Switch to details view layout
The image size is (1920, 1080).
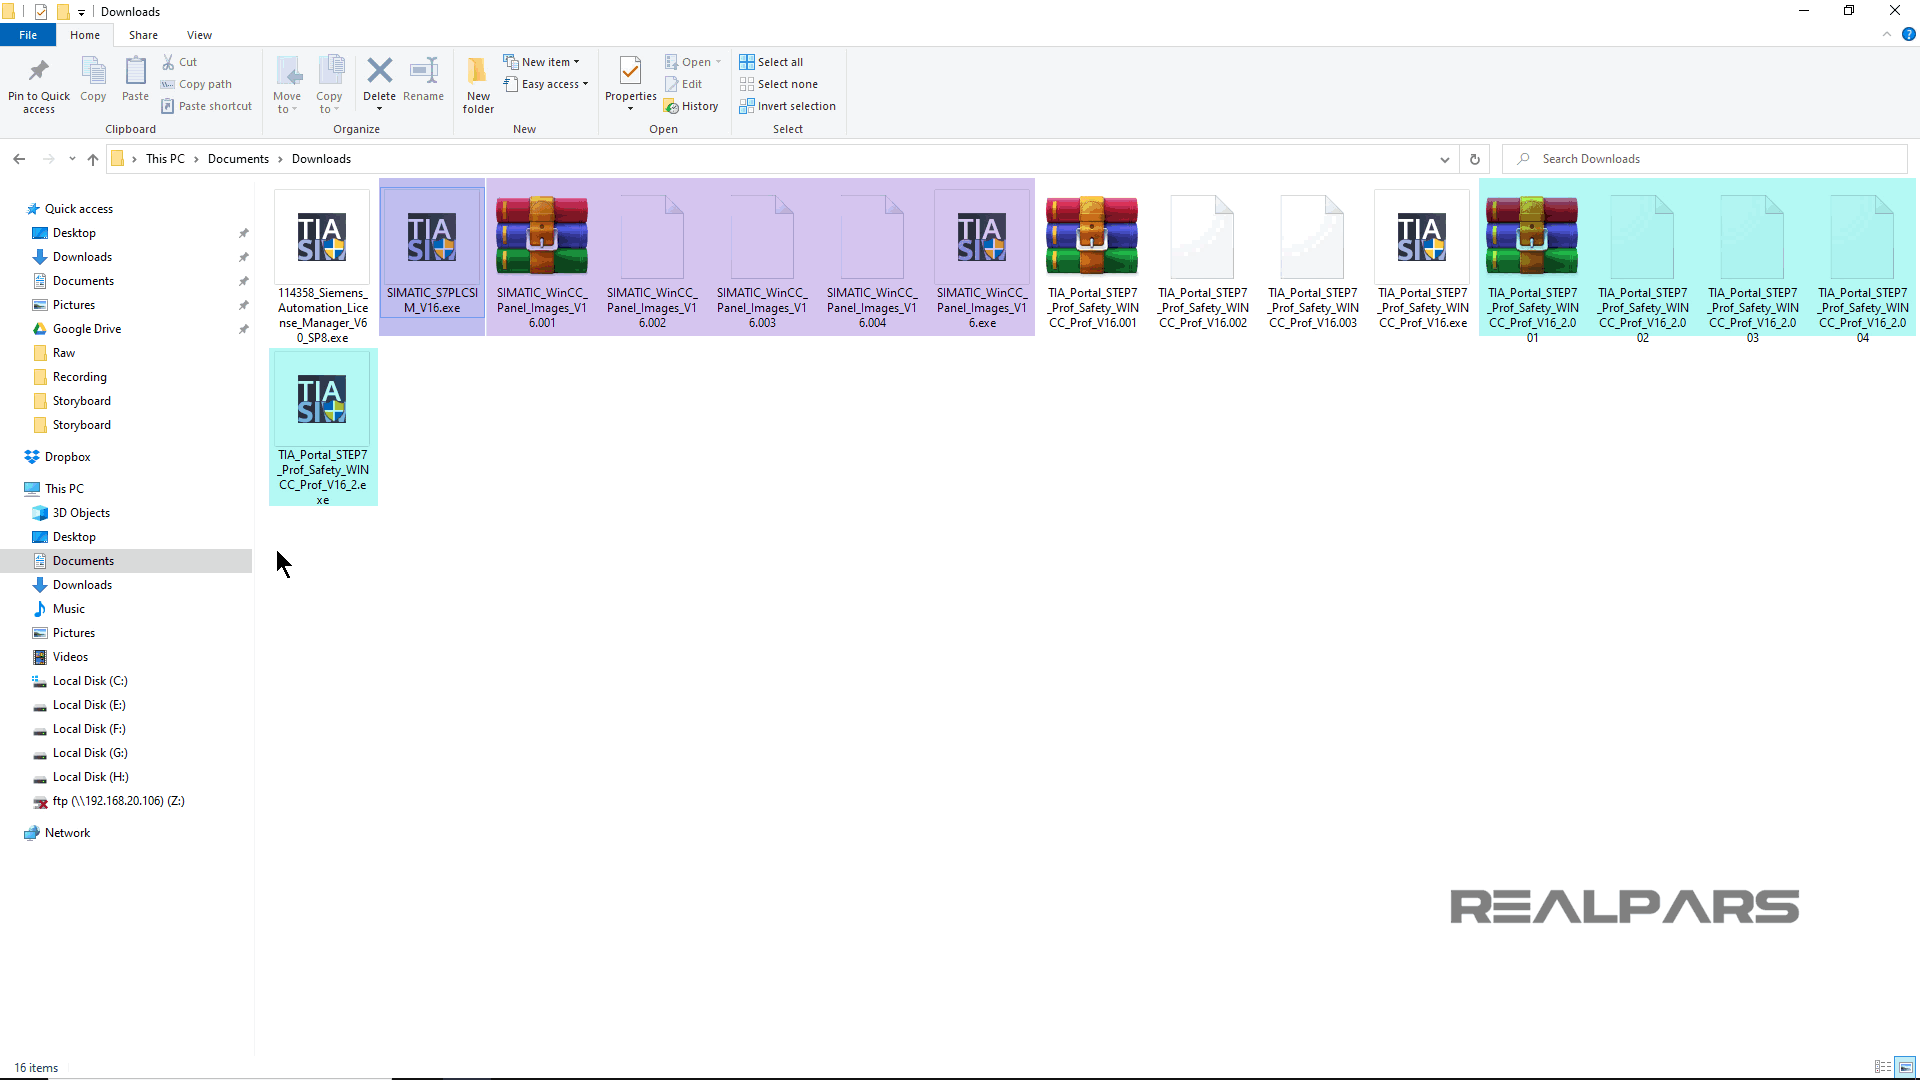pyautogui.click(x=1883, y=1067)
